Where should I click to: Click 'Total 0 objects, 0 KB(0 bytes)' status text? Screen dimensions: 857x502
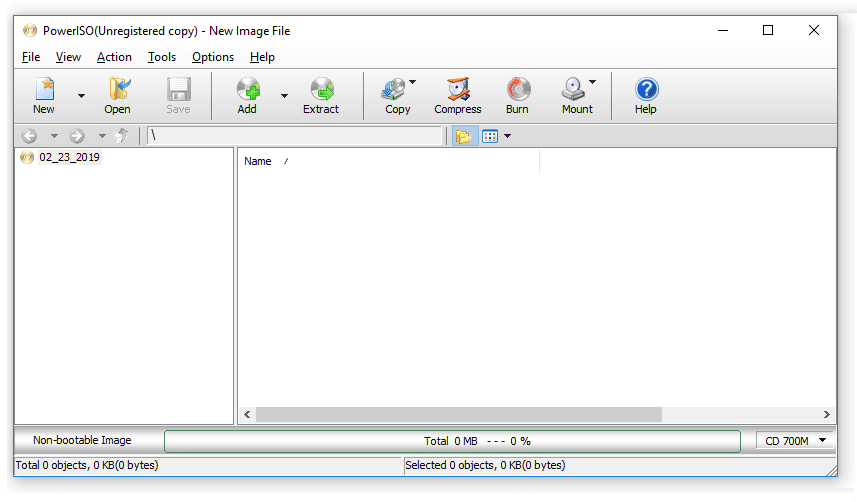[x=87, y=465]
